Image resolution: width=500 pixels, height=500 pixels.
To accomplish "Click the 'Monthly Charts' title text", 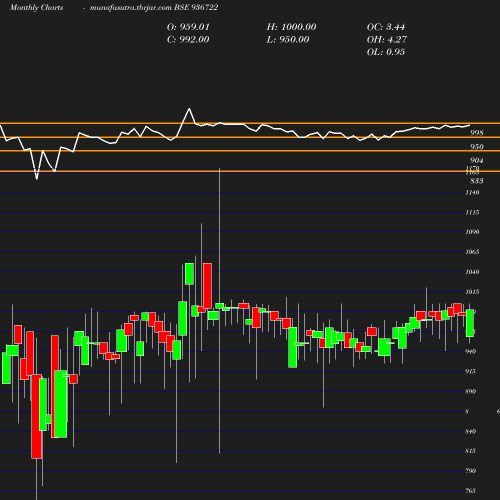I will (36, 7).
